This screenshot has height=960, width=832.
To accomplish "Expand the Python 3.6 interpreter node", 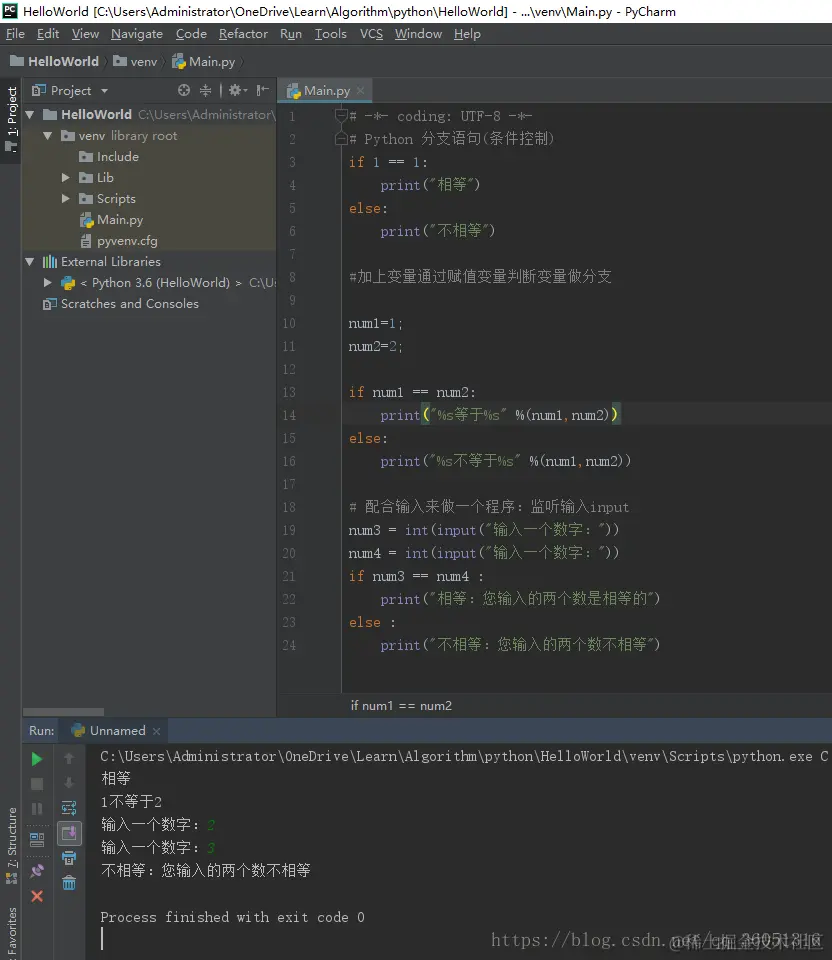I will pyautogui.click(x=46, y=282).
